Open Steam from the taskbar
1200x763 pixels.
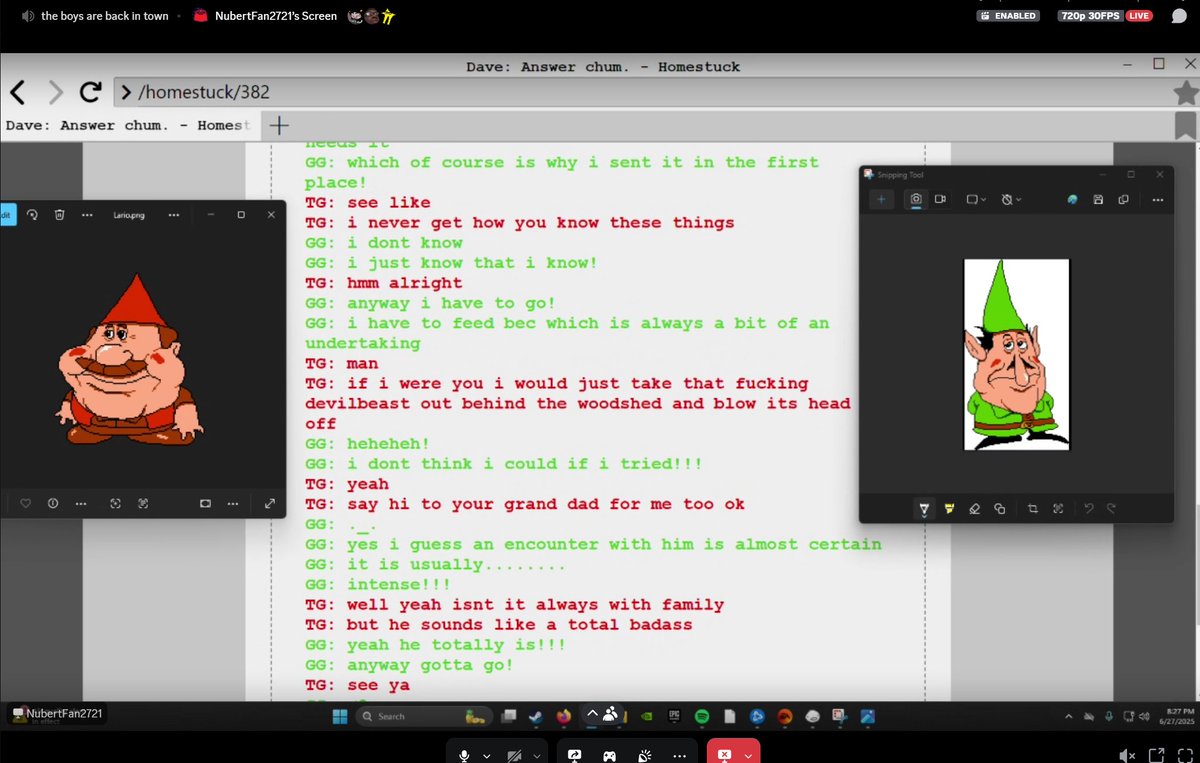click(536, 716)
